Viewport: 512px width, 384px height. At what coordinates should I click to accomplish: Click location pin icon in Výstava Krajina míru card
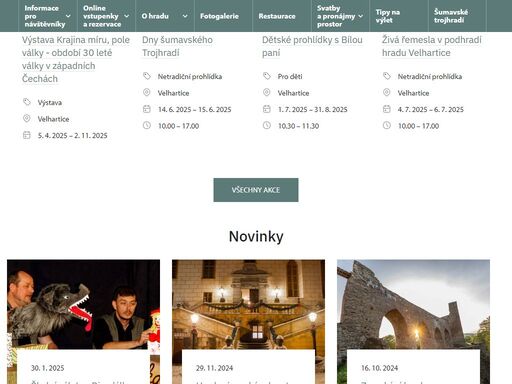(x=27, y=118)
